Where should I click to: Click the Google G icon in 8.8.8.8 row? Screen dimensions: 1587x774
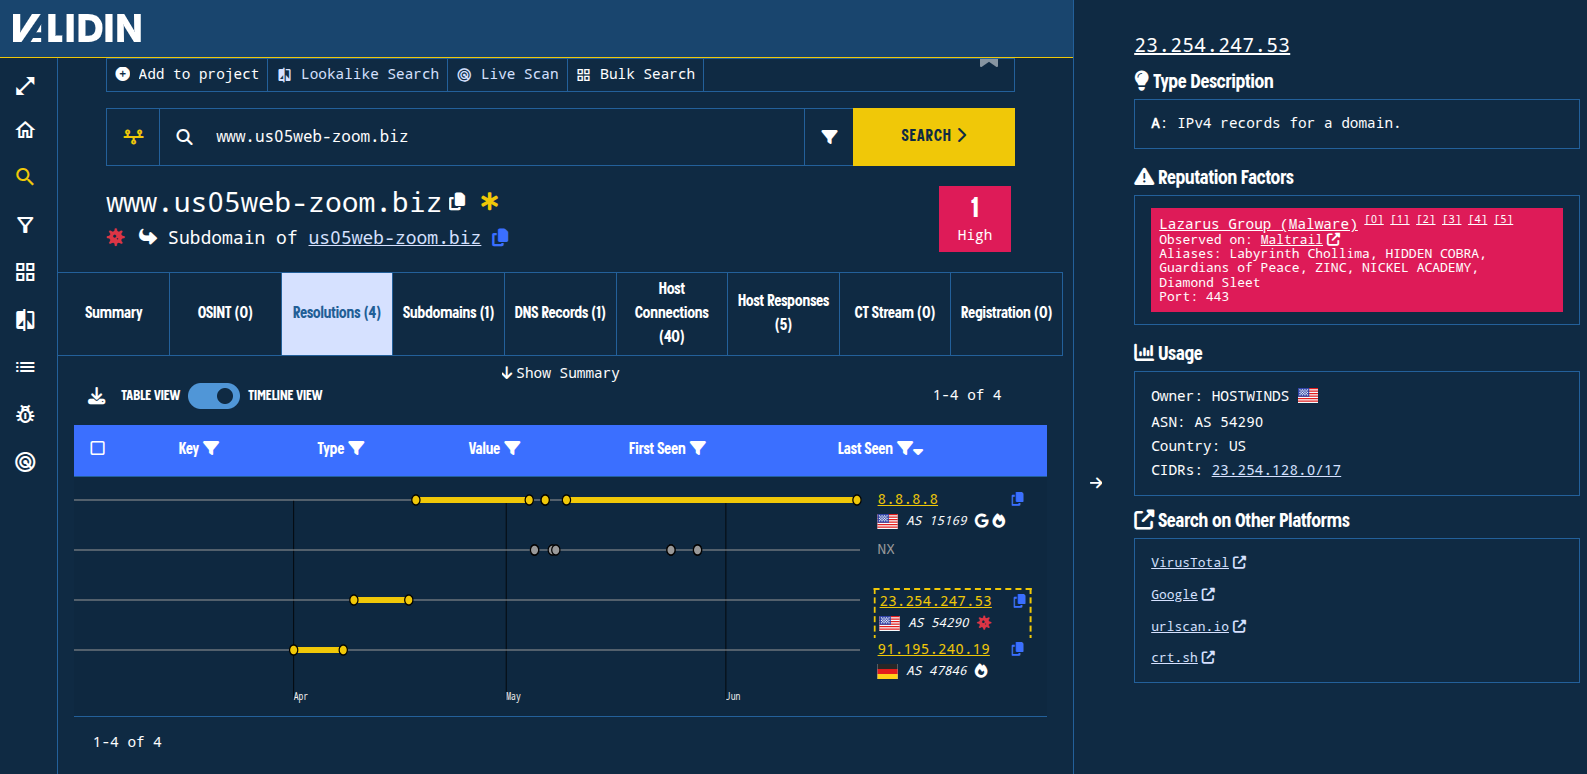[x=982, y=521]
